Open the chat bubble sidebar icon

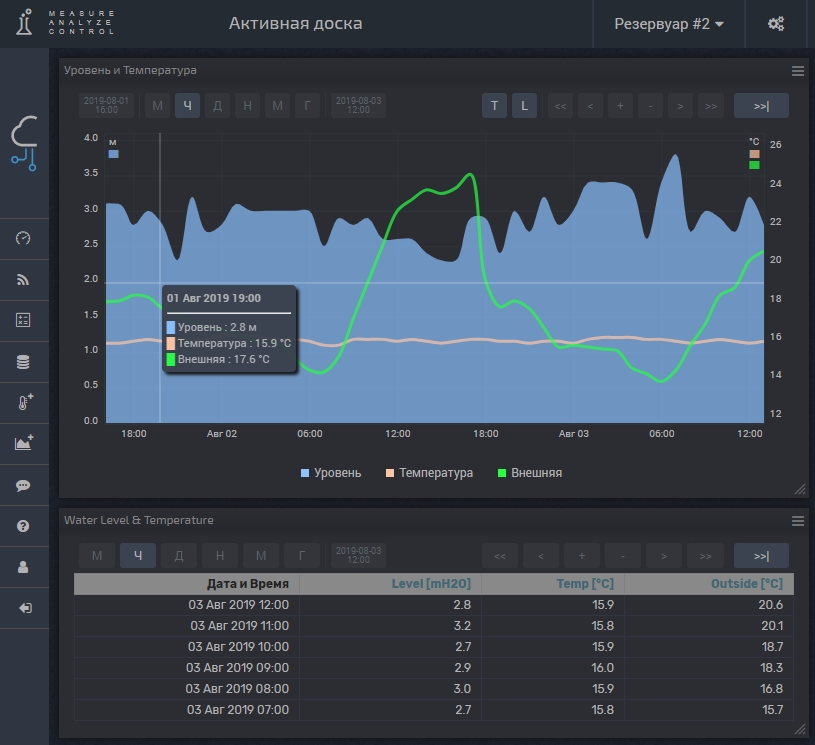coord(24,485)
